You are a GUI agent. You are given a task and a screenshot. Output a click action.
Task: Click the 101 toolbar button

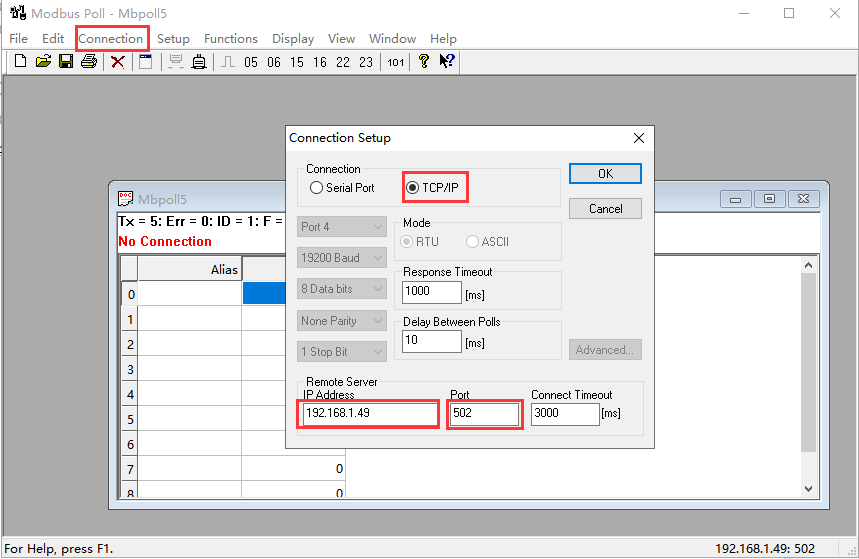coord(396,62)
